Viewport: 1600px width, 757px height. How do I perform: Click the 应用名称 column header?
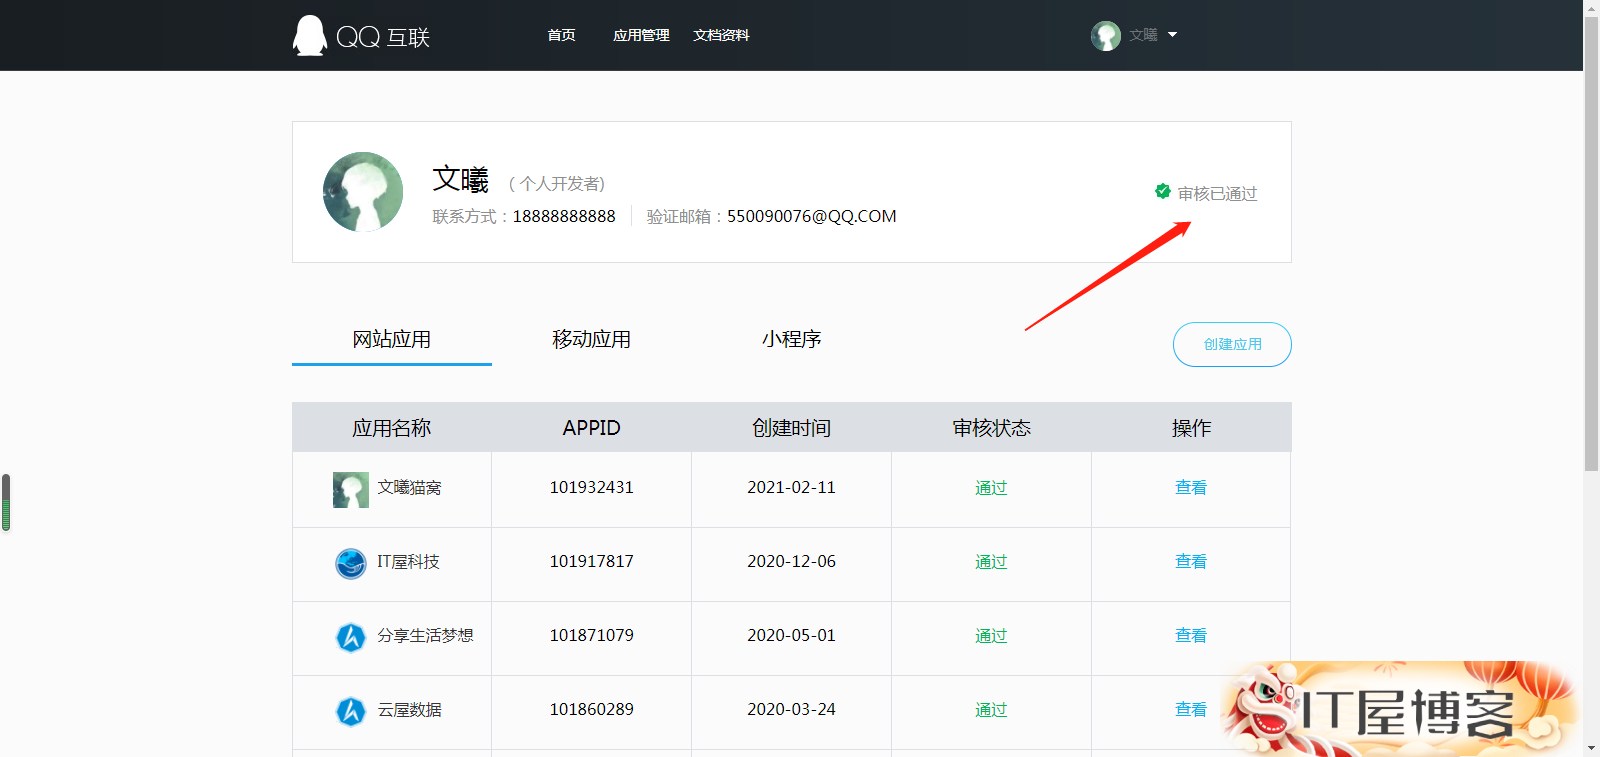click(392, 428)
